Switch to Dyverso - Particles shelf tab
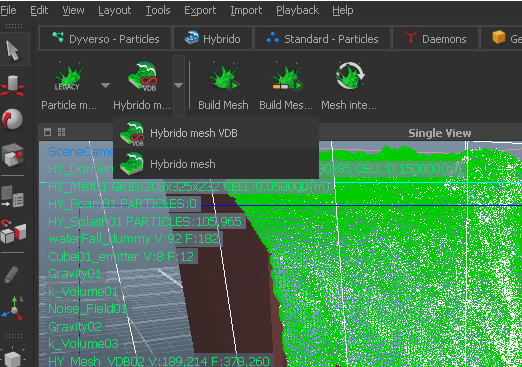This screenshot has width=522, height=367. (x=106, y=39)
